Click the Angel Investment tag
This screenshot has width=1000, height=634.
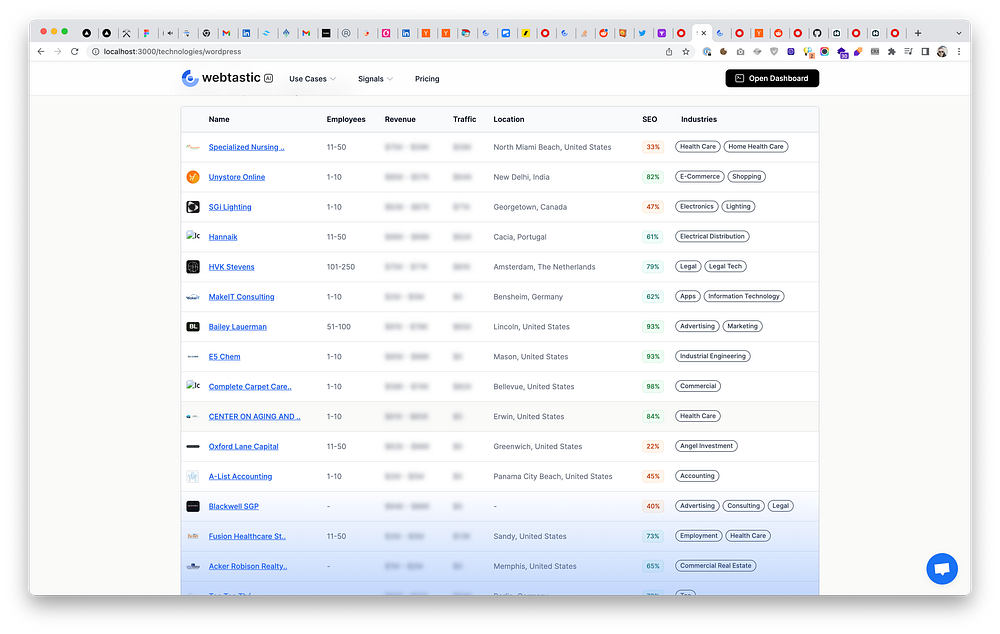pos(706,446)
